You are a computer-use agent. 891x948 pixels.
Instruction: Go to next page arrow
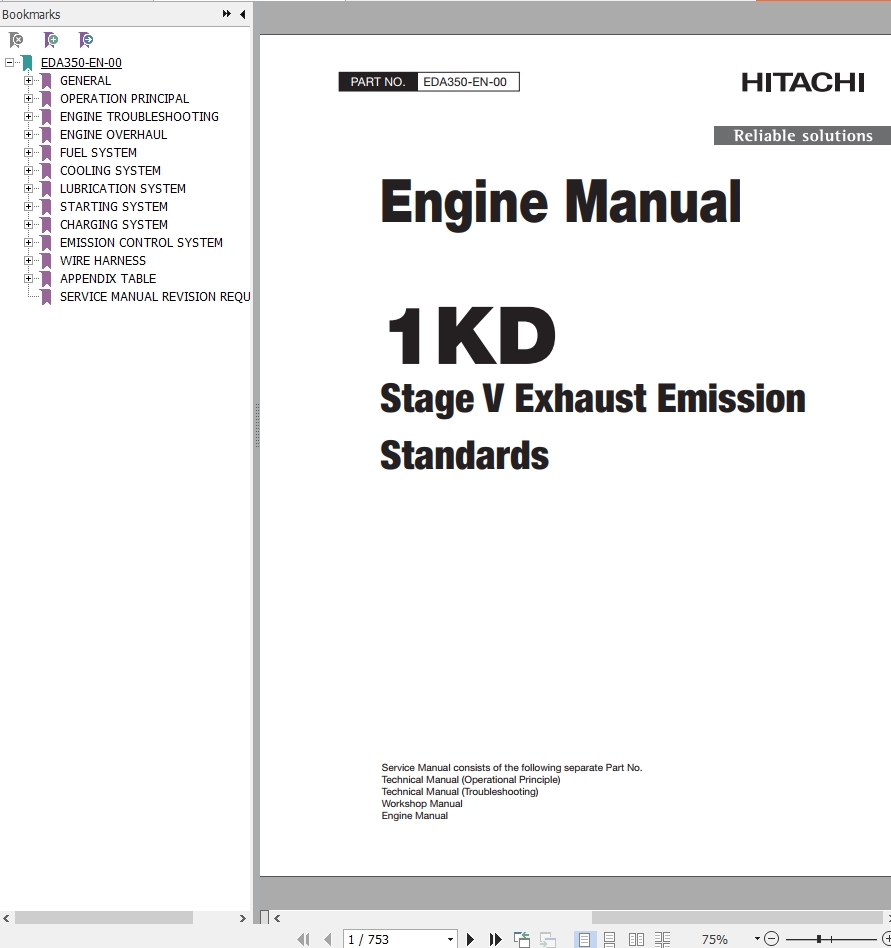[470, 939]
